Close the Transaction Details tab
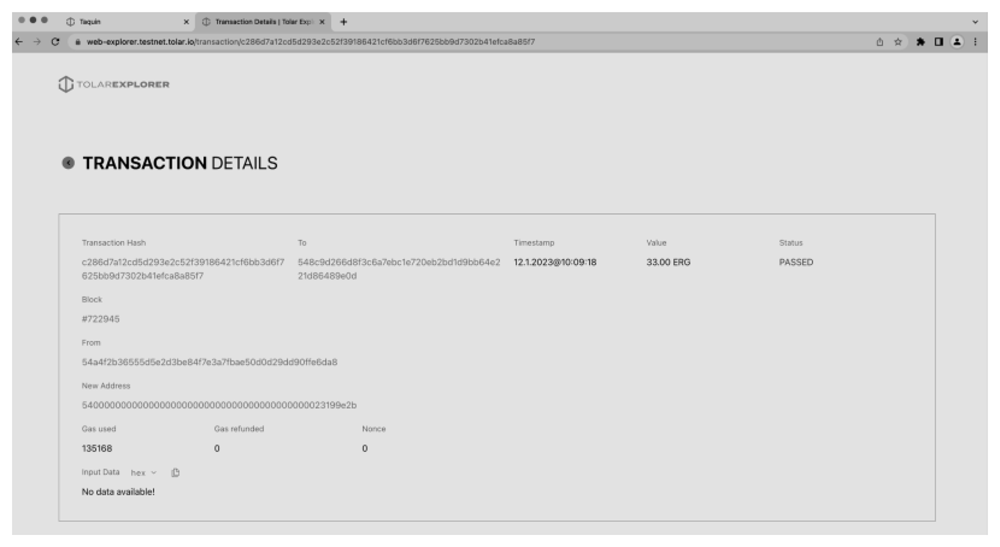This screenshot has width=1000, height=547. coord(322,22)
